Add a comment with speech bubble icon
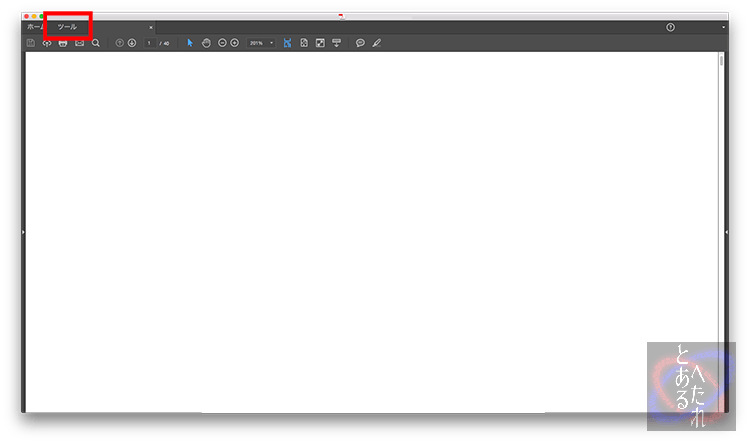This screenshot has width=750, height=443. click(360, 43)
